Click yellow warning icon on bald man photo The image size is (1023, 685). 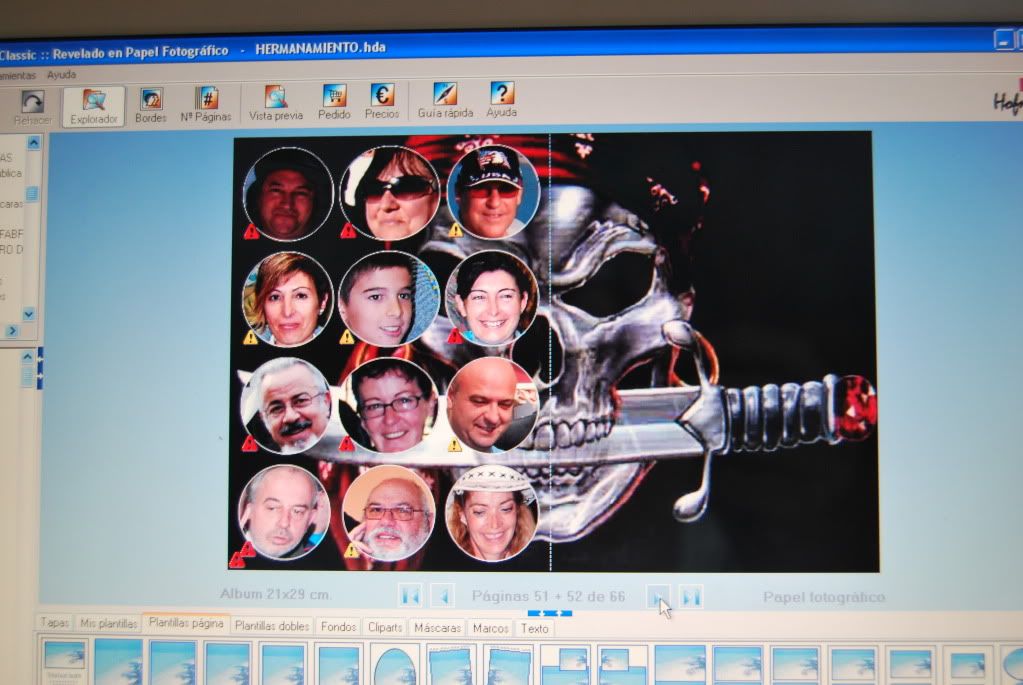tap(455, 445)
